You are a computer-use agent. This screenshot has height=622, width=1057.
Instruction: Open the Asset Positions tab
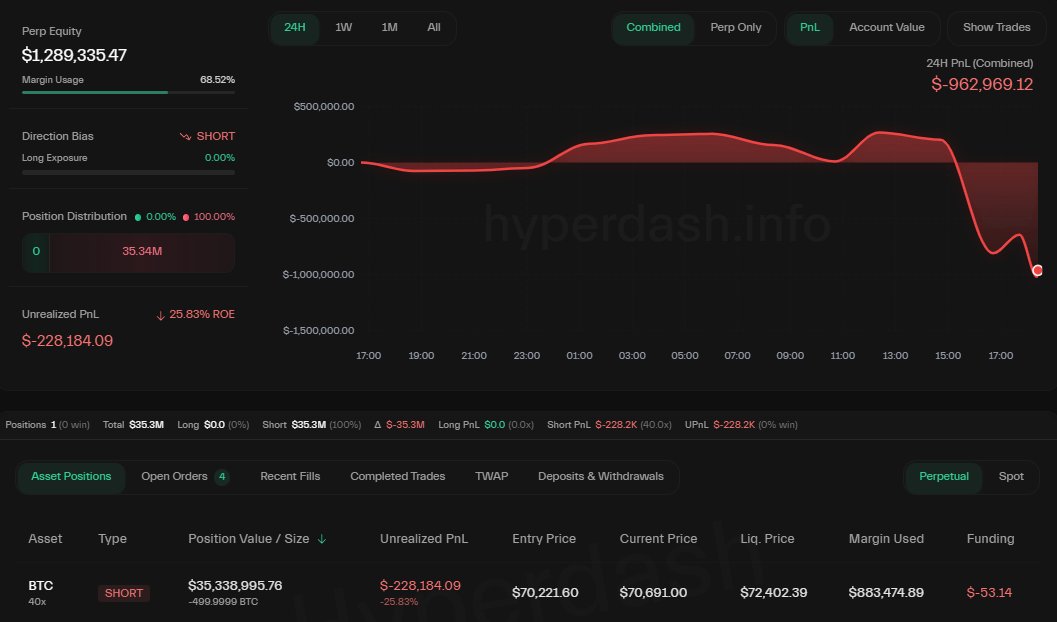click(x=71, y=476)
